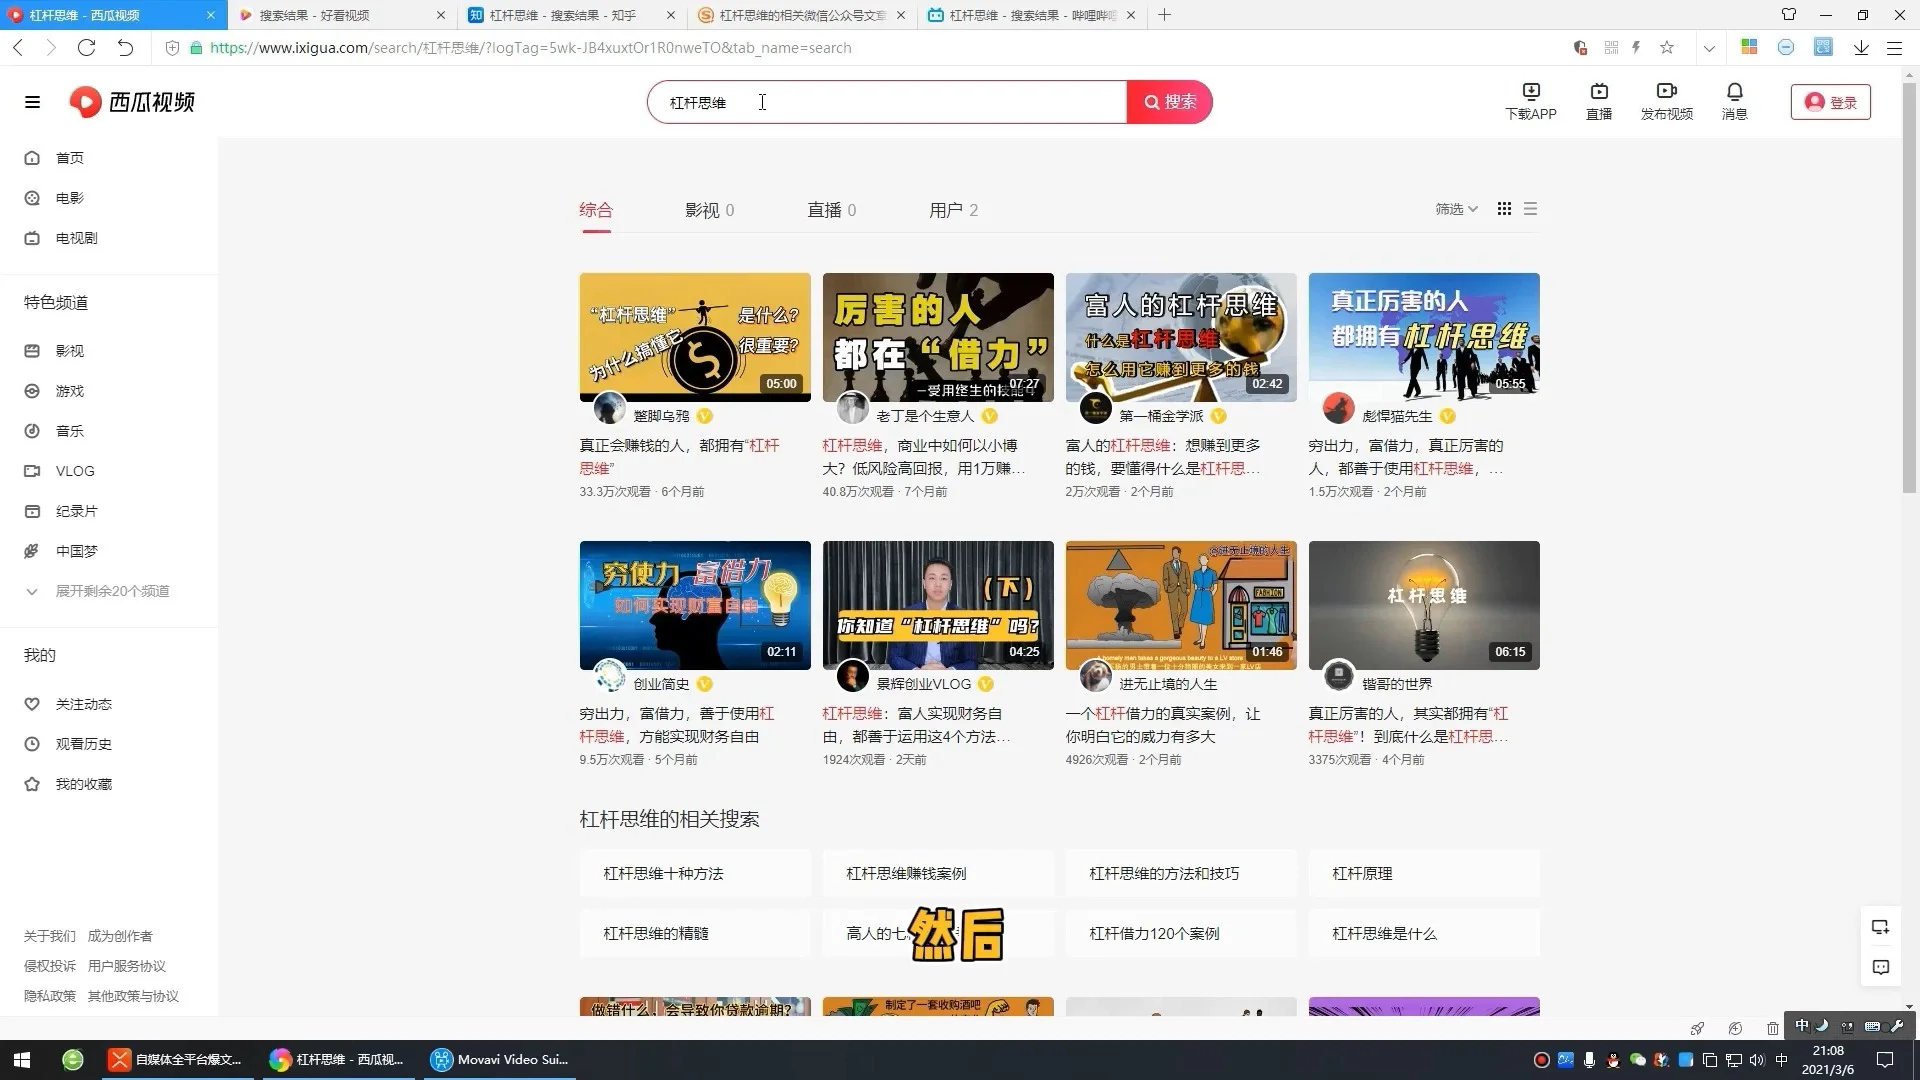This screenshot has height=1080, width=1920.
Task: Search related term 杠杆原理
Action: coord(1424,873)
